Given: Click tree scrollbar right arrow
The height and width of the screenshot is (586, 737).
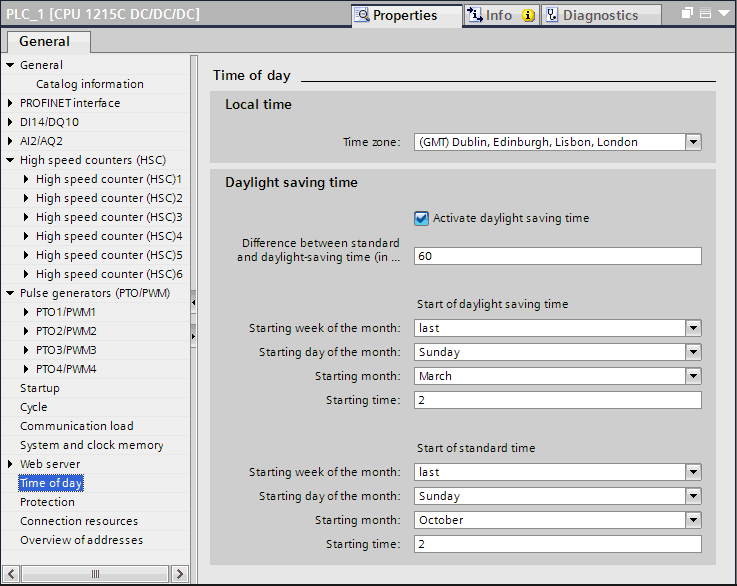Looking at the screenshot, I should coord(180,574).
